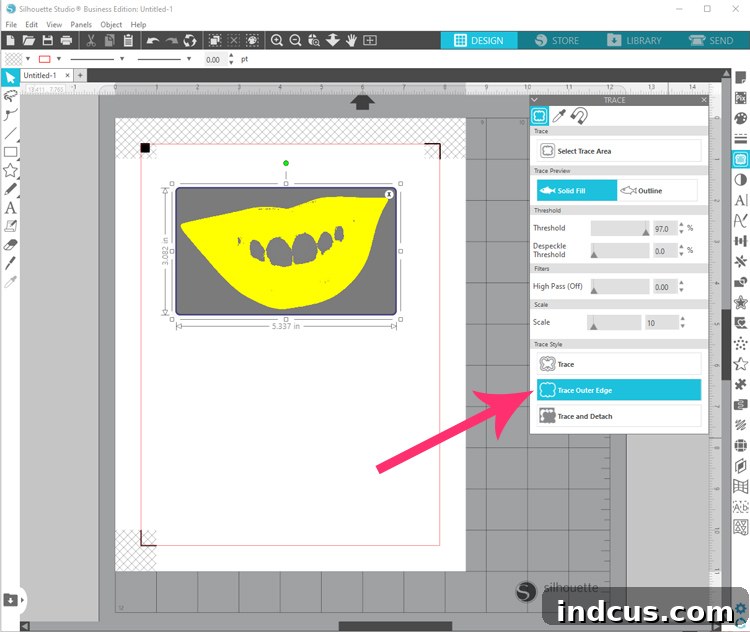Open the Pixscan panel icon
Screen dimensions: 750x632
(x=740, y=98)
